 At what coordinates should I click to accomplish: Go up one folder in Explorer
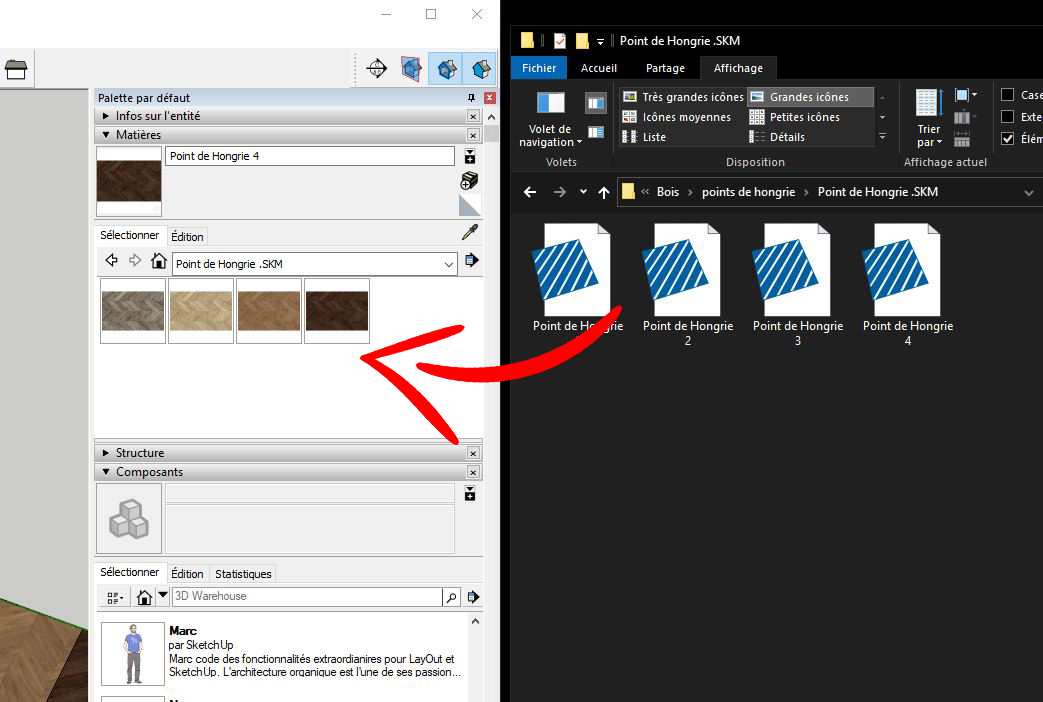tap(604, 192)
